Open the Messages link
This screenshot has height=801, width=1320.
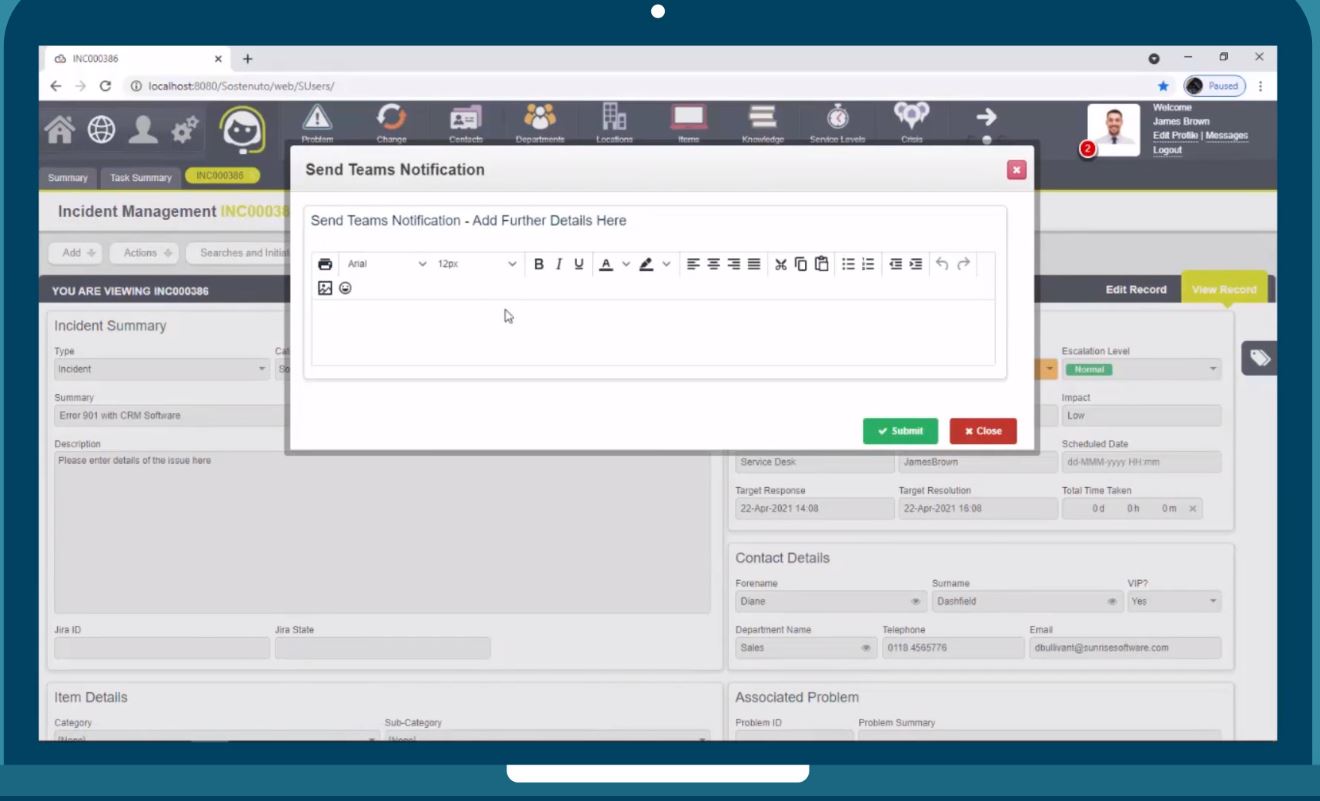1227,136
